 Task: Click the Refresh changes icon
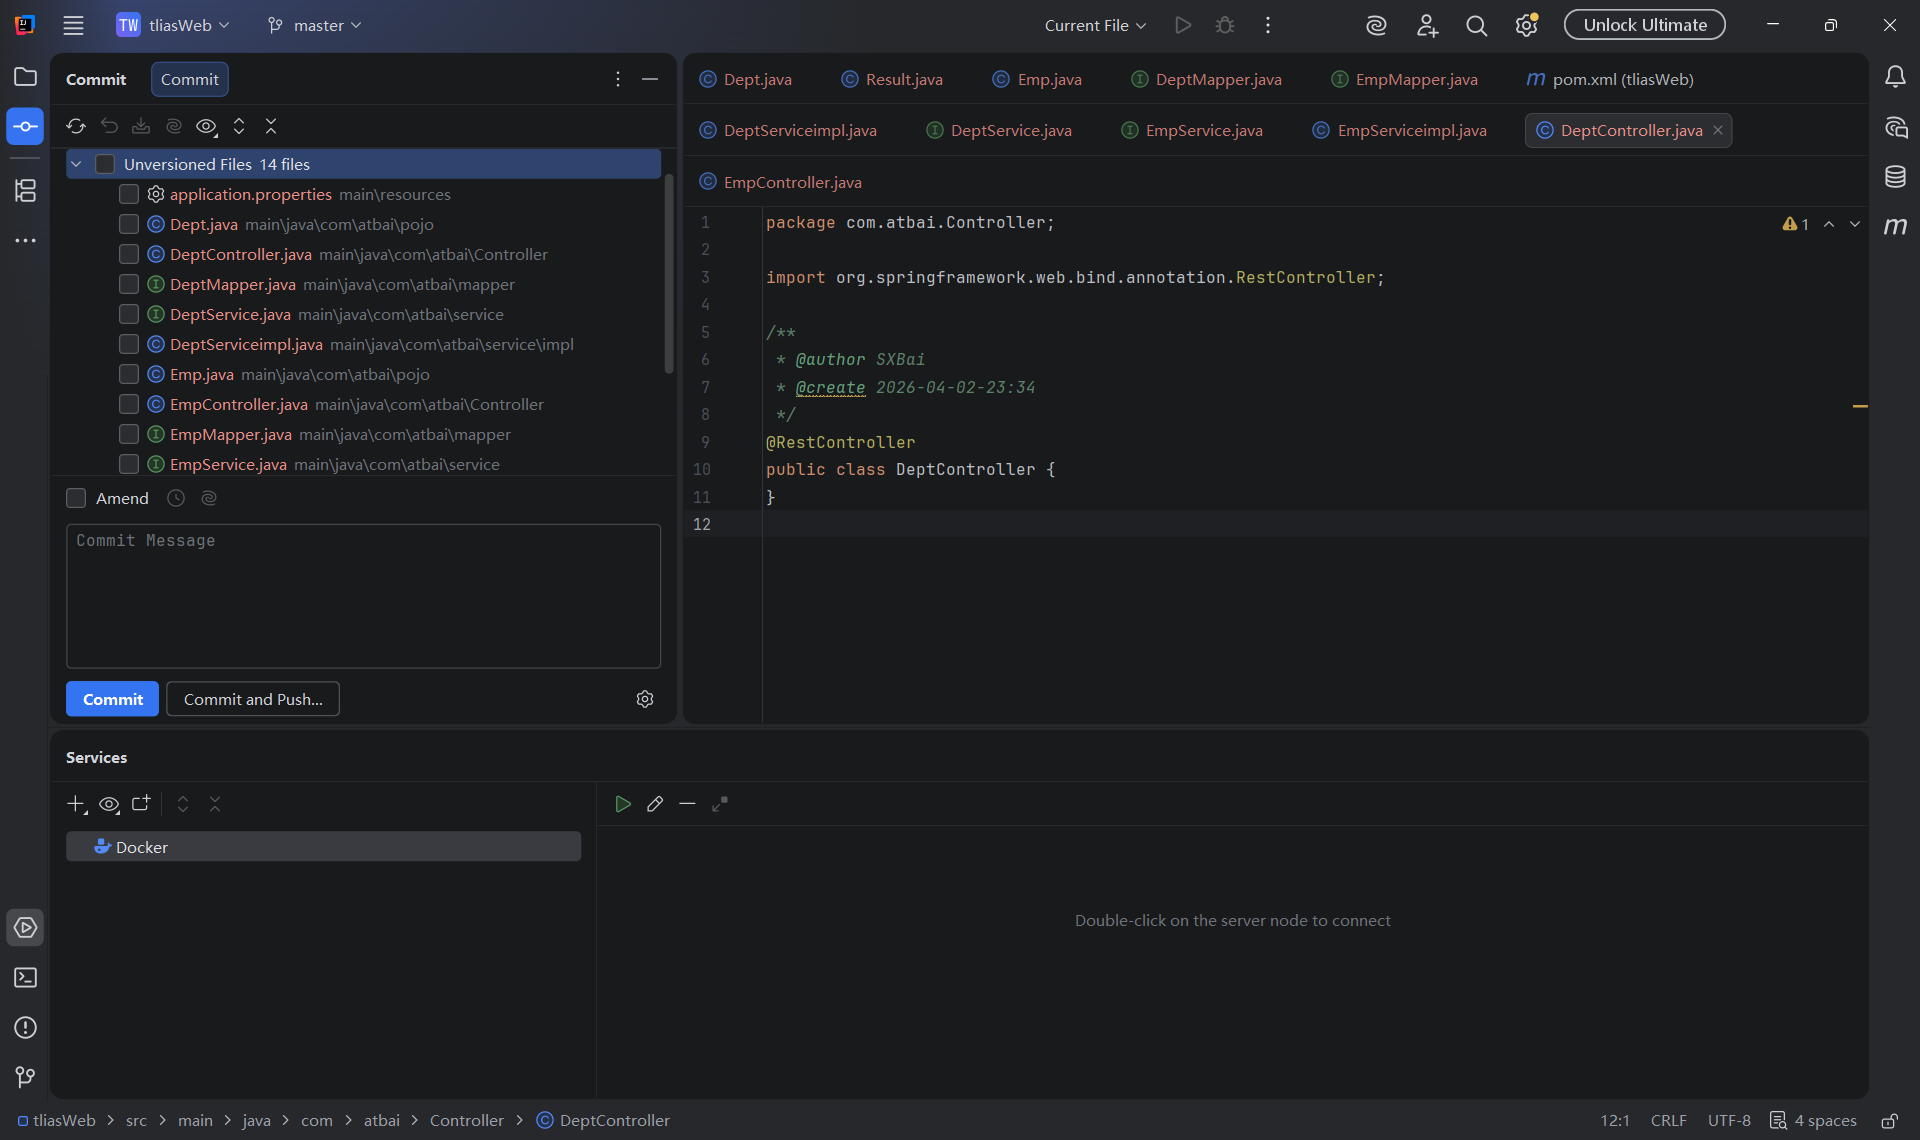tap(76, 126)
